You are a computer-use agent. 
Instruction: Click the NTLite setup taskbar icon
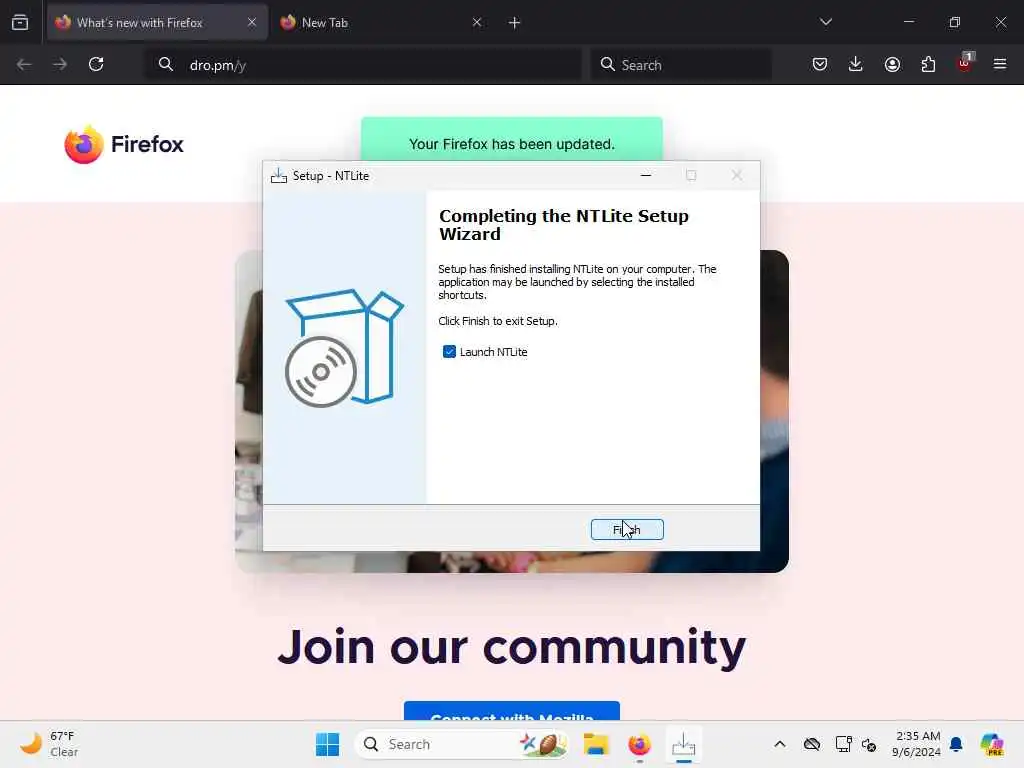(683, 744)
